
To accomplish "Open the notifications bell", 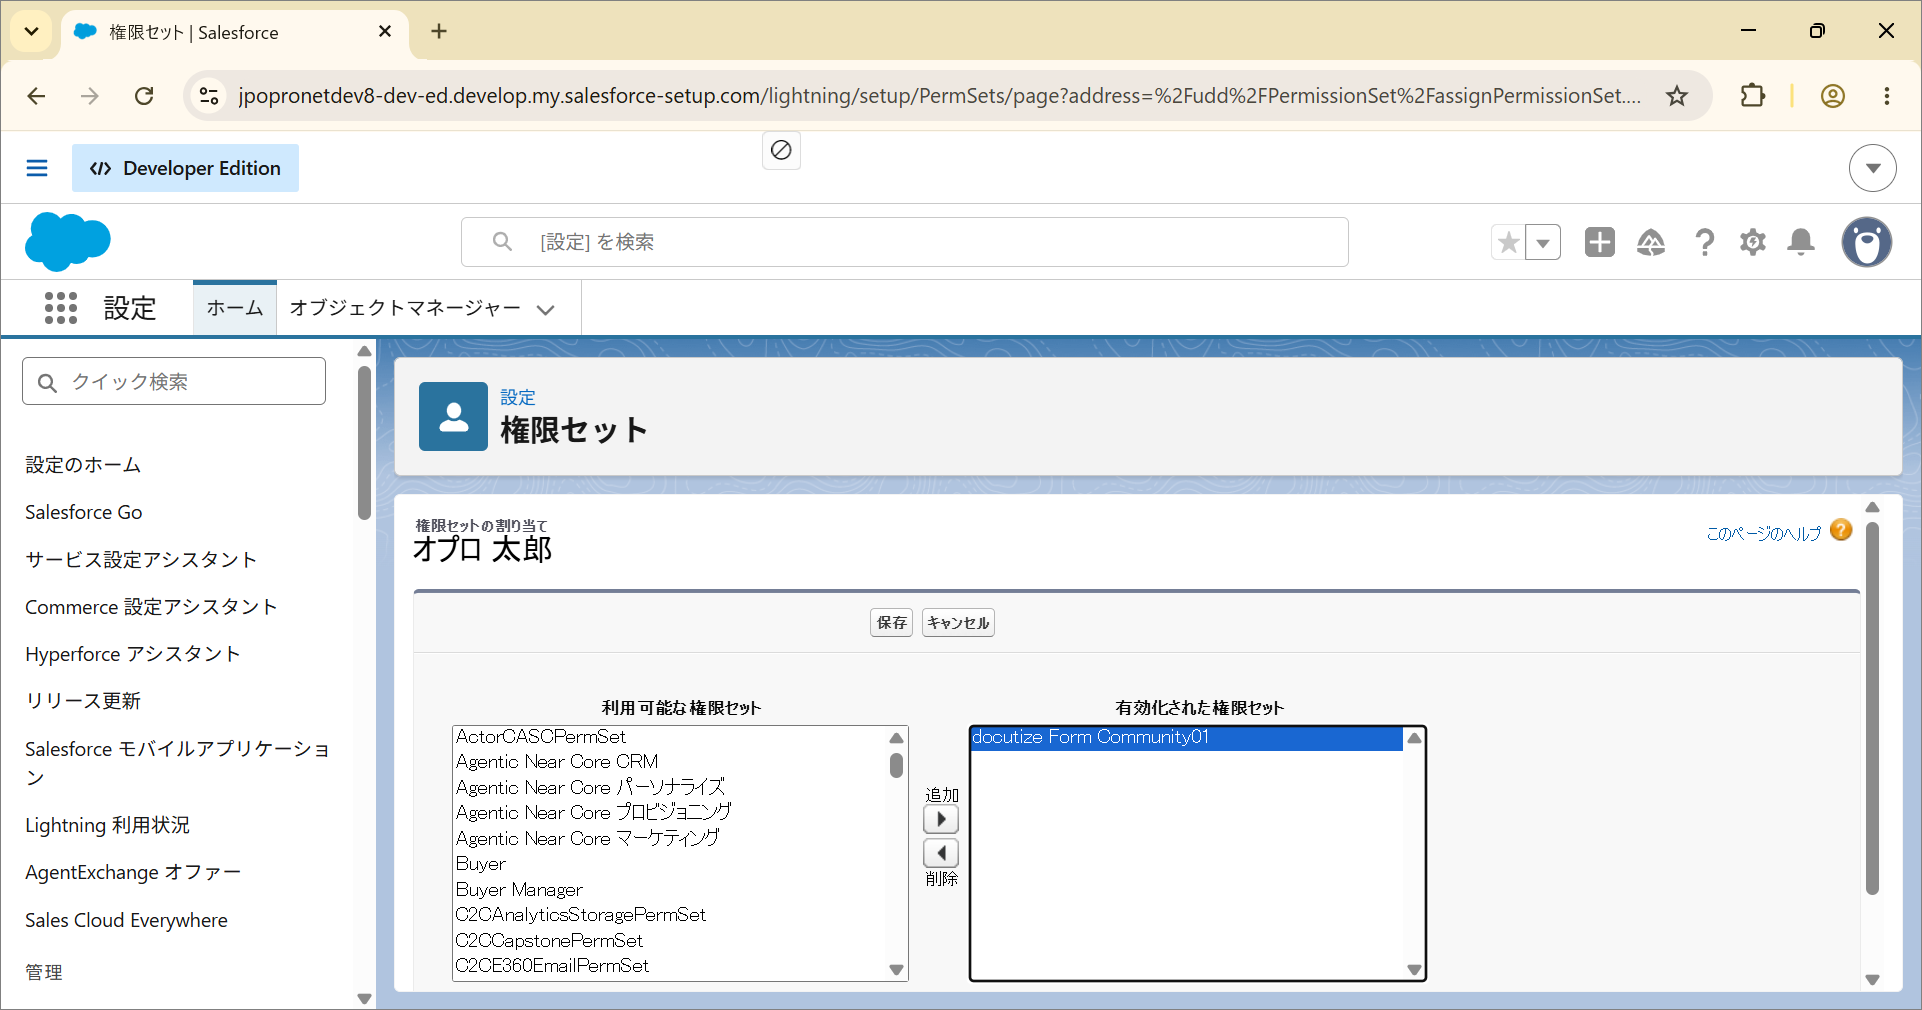I will 1801,242.
